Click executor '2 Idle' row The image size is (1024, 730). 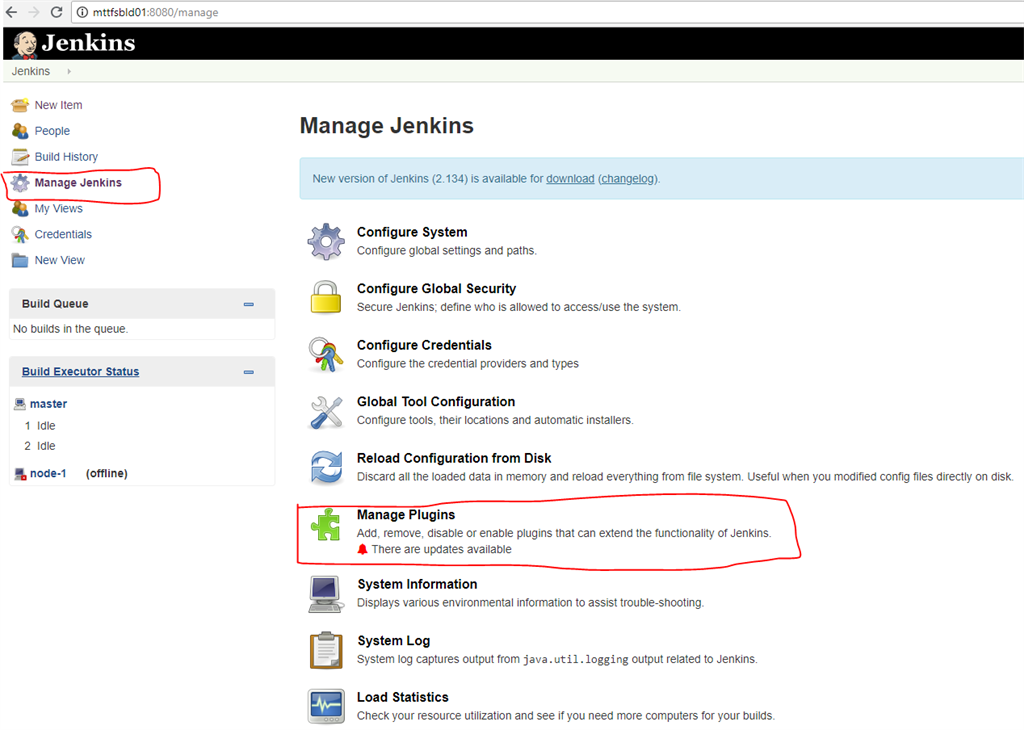[40, 446]
